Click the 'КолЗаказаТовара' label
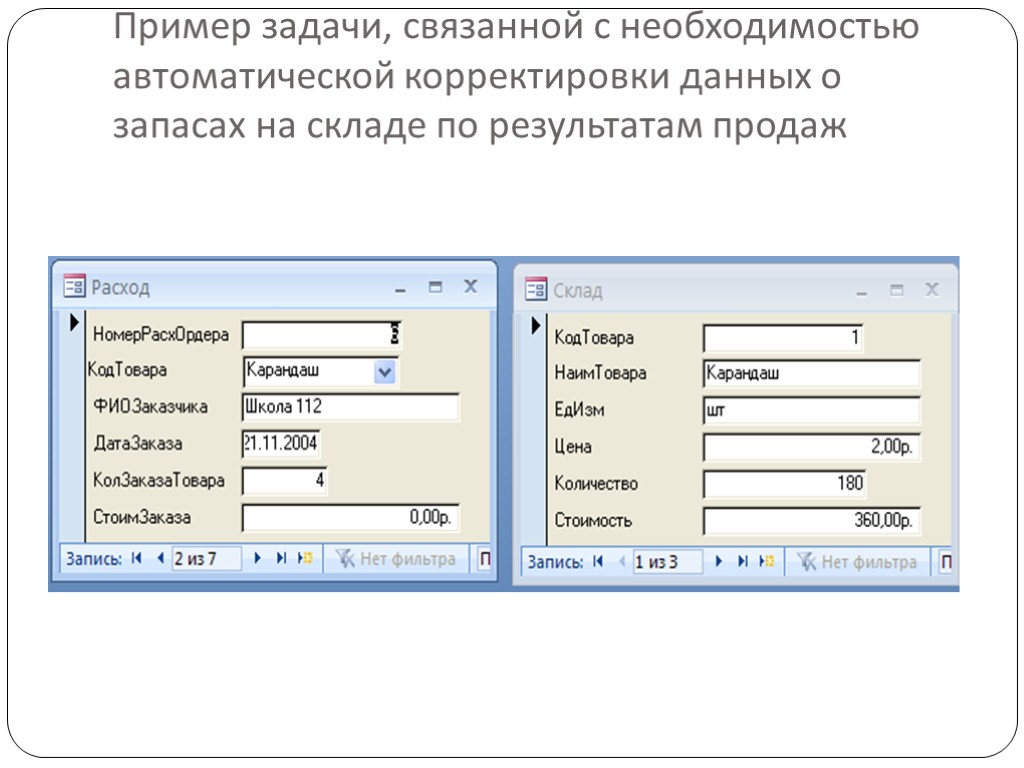This screenshot has height=768, width=1024. pyautogui.click(x=159, y=481)
